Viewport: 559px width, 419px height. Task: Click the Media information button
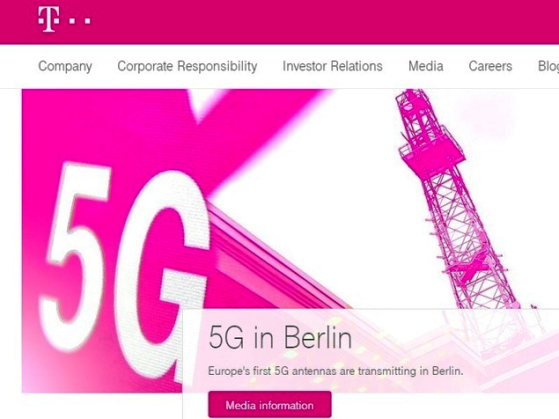point(270,405)
